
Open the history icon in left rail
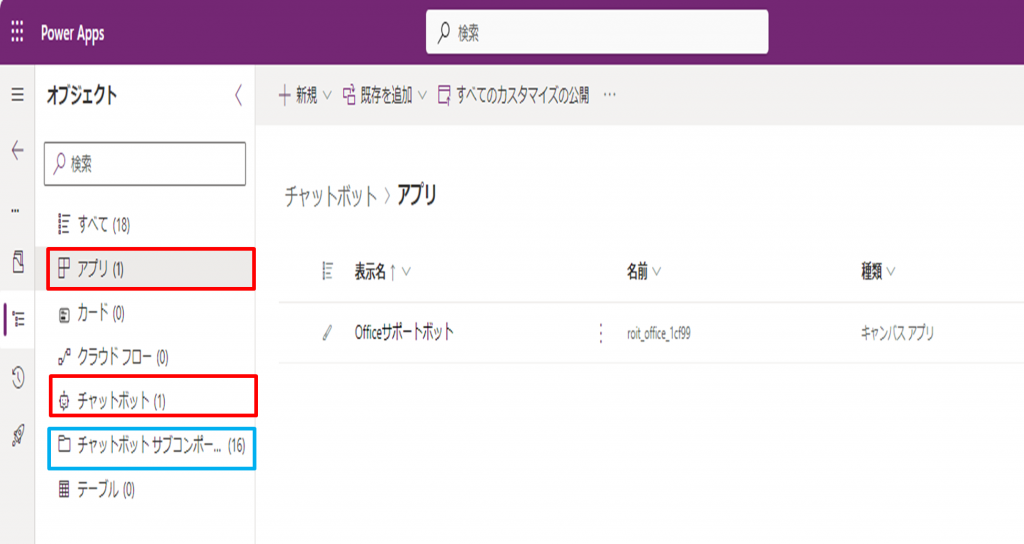(x=18, y=377)
